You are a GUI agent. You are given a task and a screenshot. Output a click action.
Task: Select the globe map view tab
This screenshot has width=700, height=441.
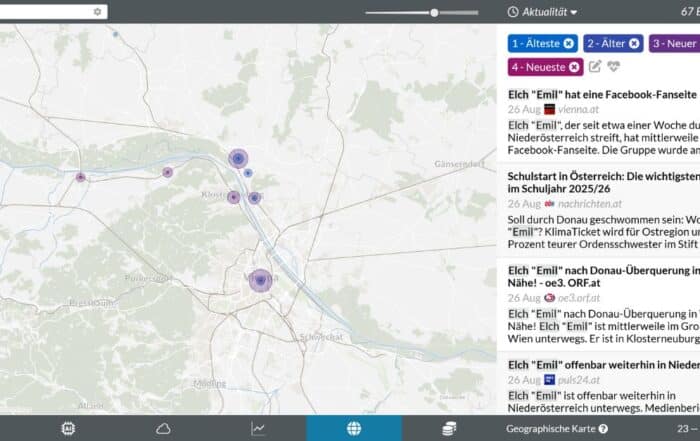[353, 428]
